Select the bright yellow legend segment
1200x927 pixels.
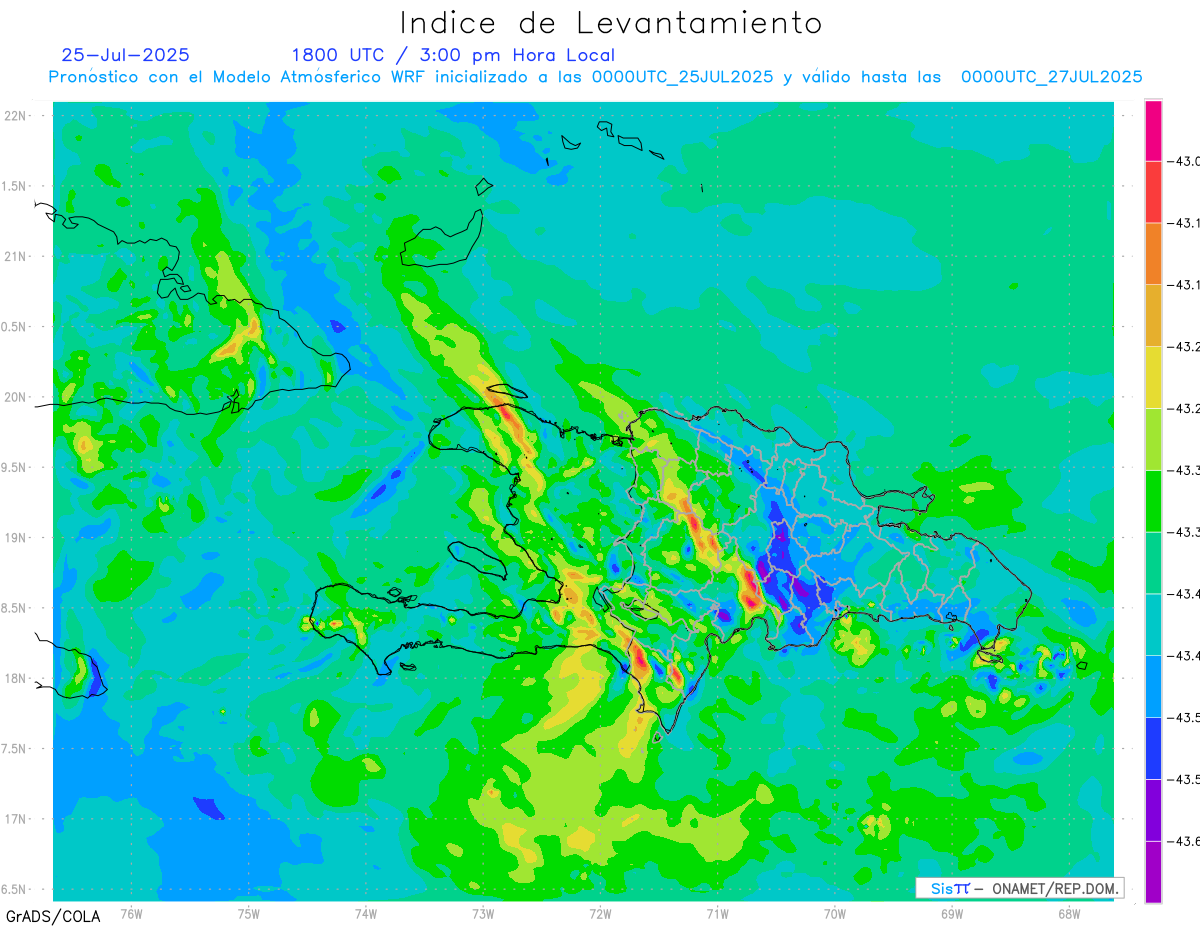(1153, 377)
